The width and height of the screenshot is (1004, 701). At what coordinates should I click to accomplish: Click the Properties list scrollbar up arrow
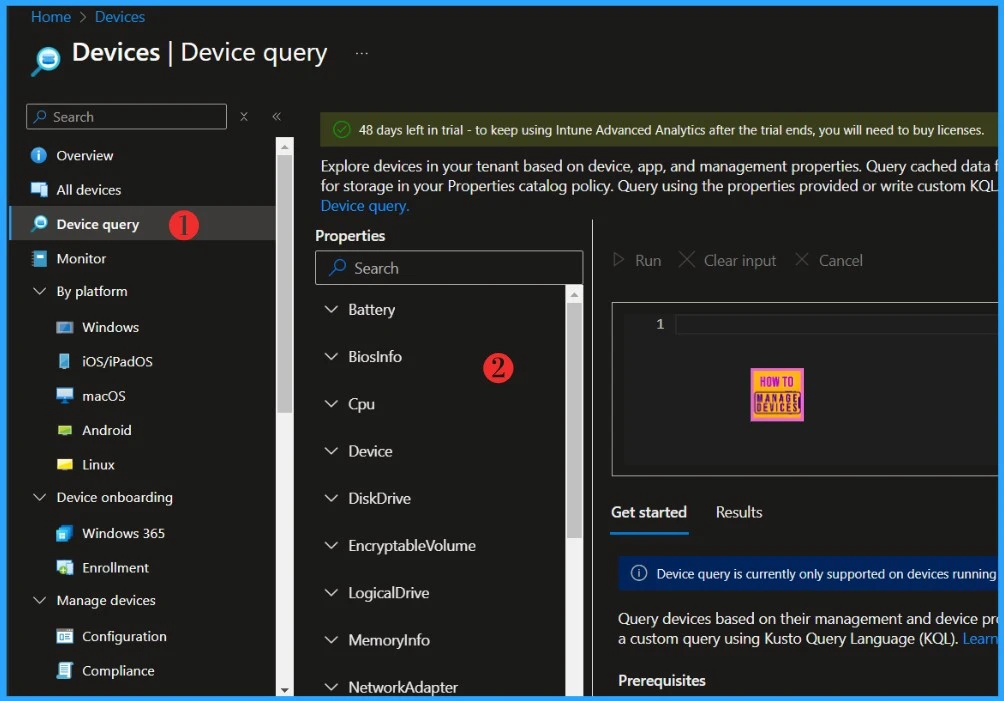click(x=574, y=294)
